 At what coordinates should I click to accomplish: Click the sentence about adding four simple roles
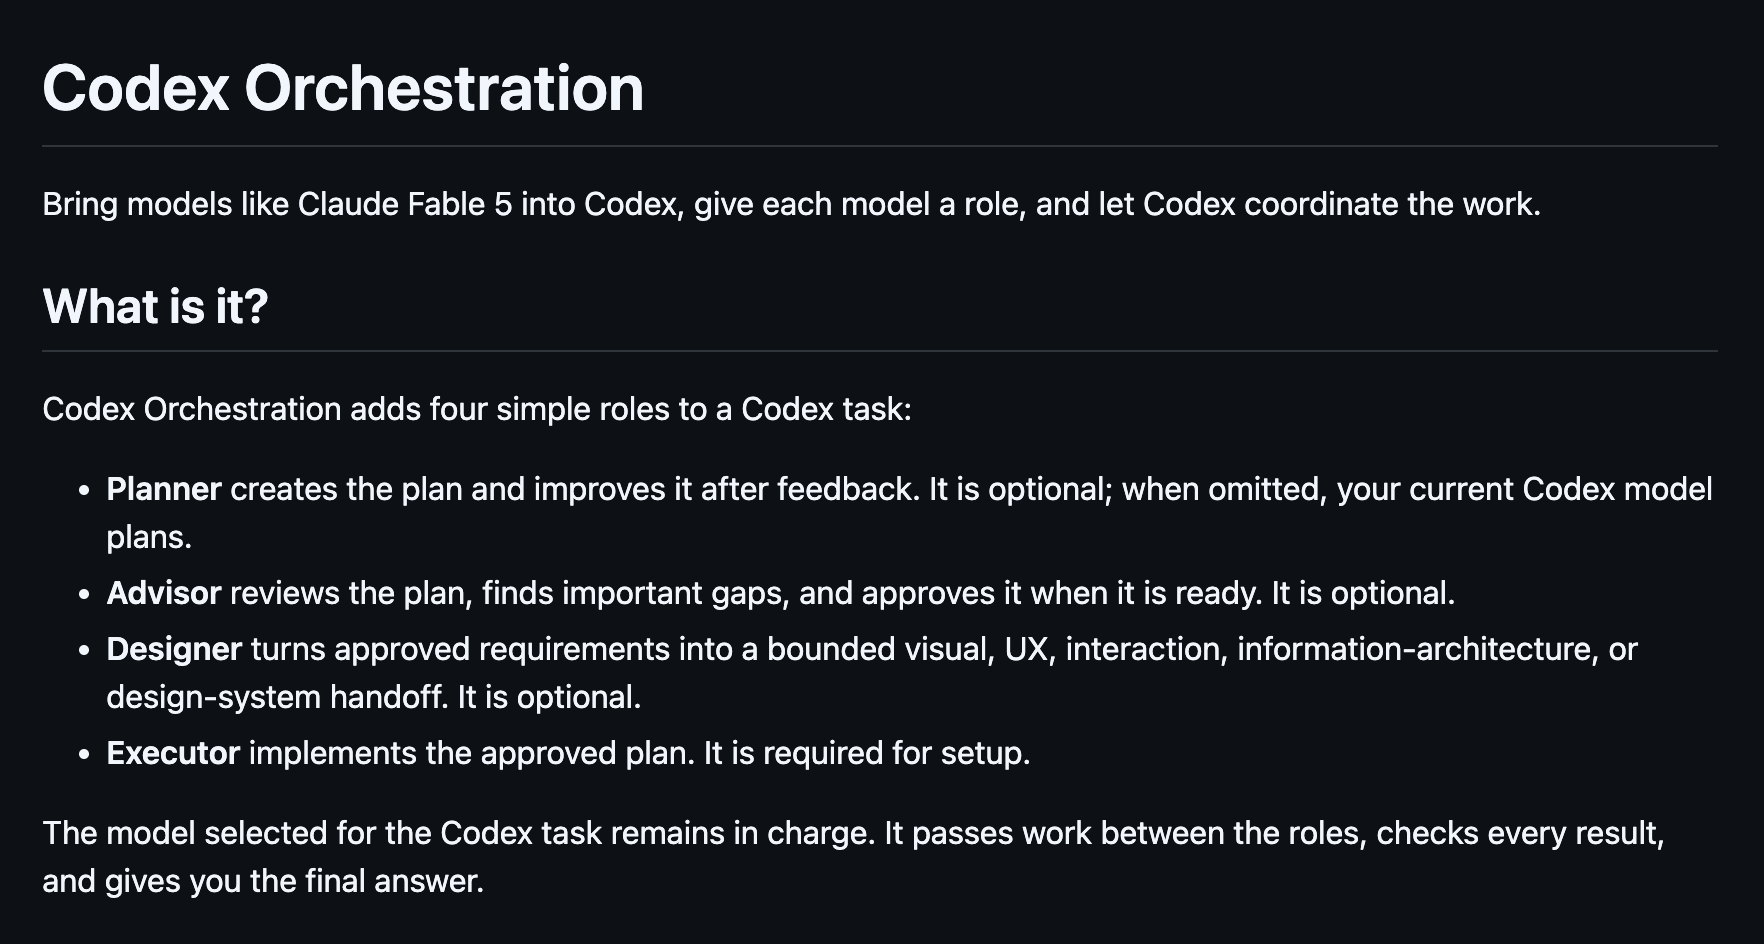click(x=477, y=409)
